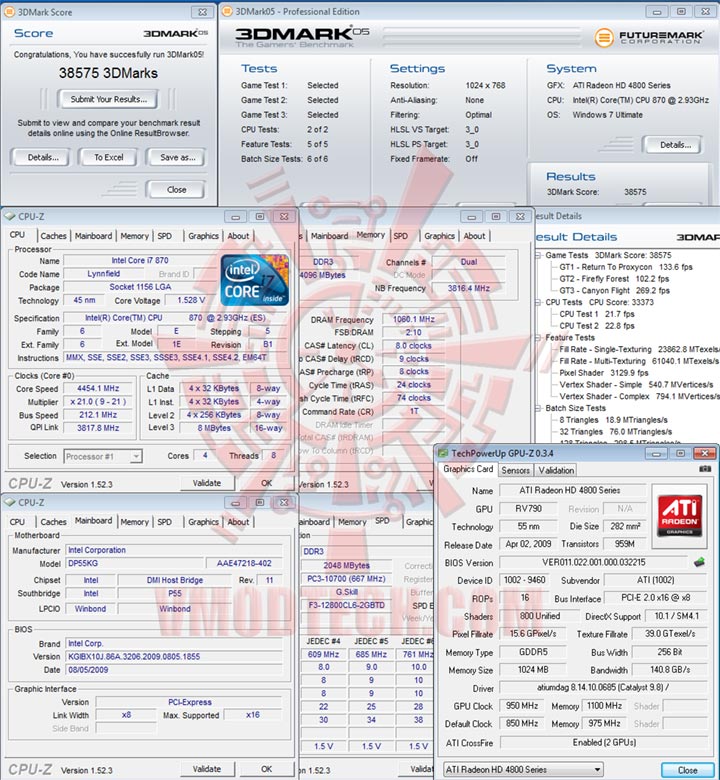The image size is (720, 780).
Task: Click GPU-Z title bar app icon
Action: (442, 453)
